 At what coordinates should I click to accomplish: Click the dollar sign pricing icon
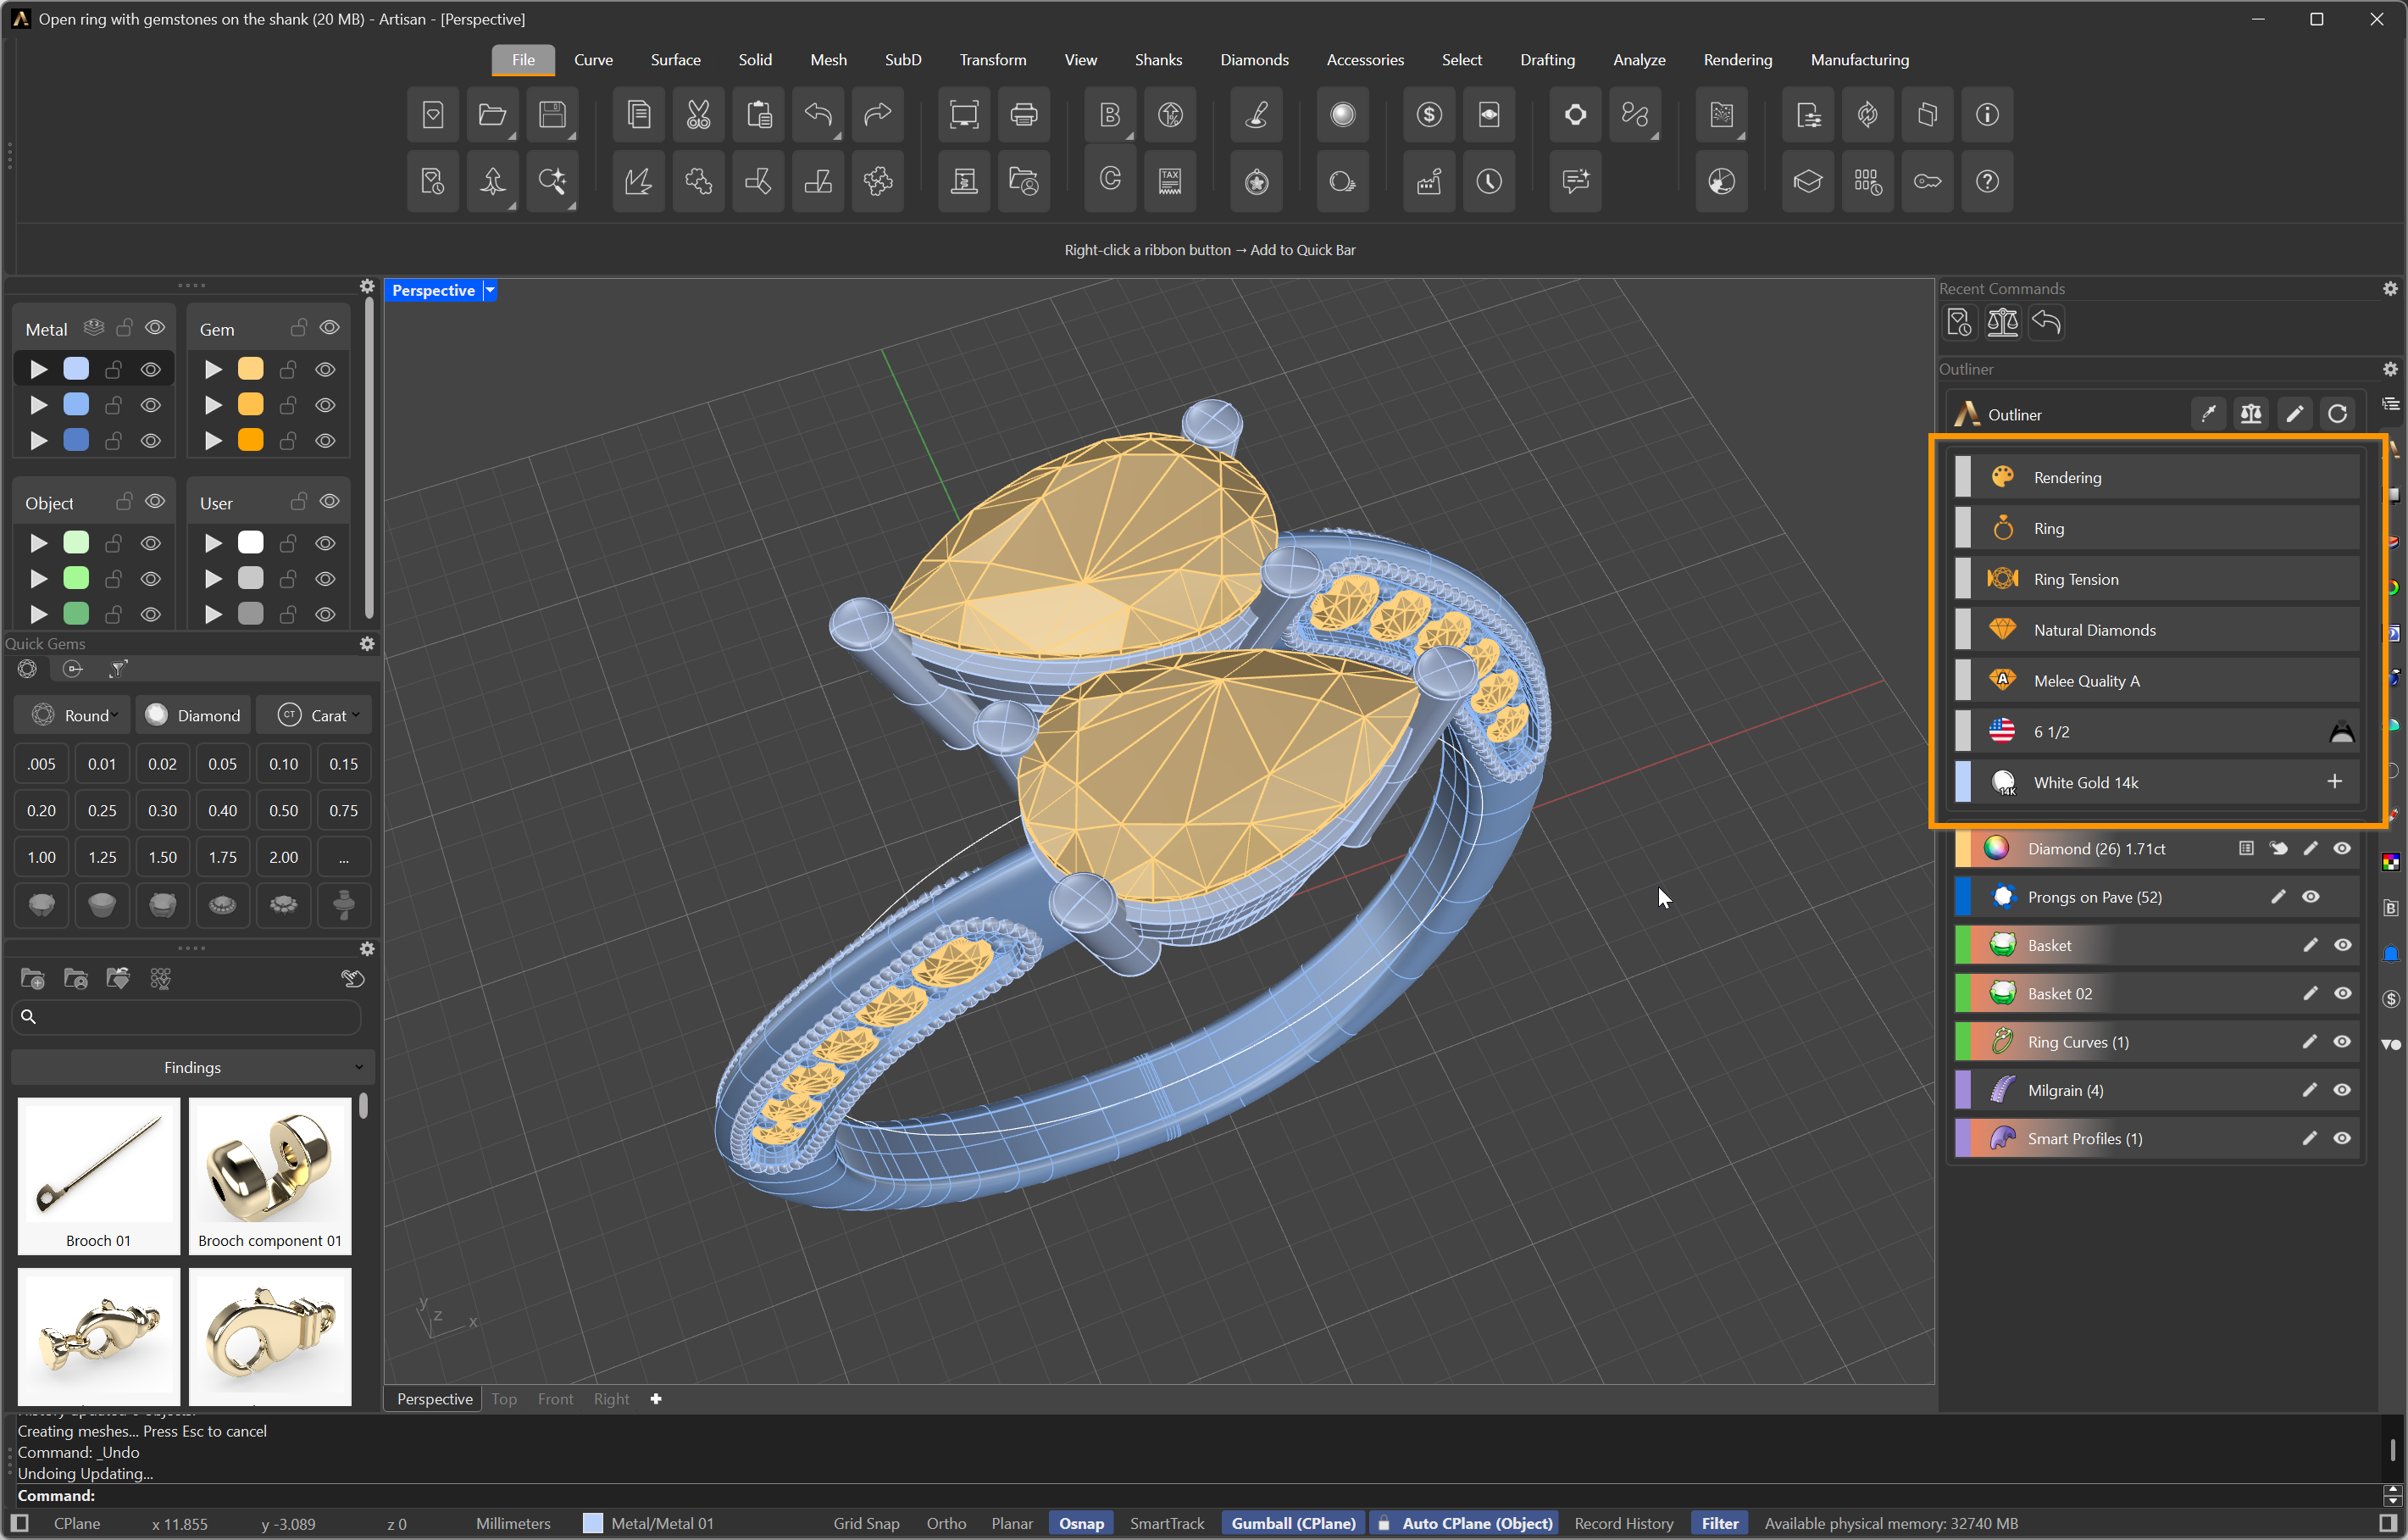click(x=1429, y=115)
